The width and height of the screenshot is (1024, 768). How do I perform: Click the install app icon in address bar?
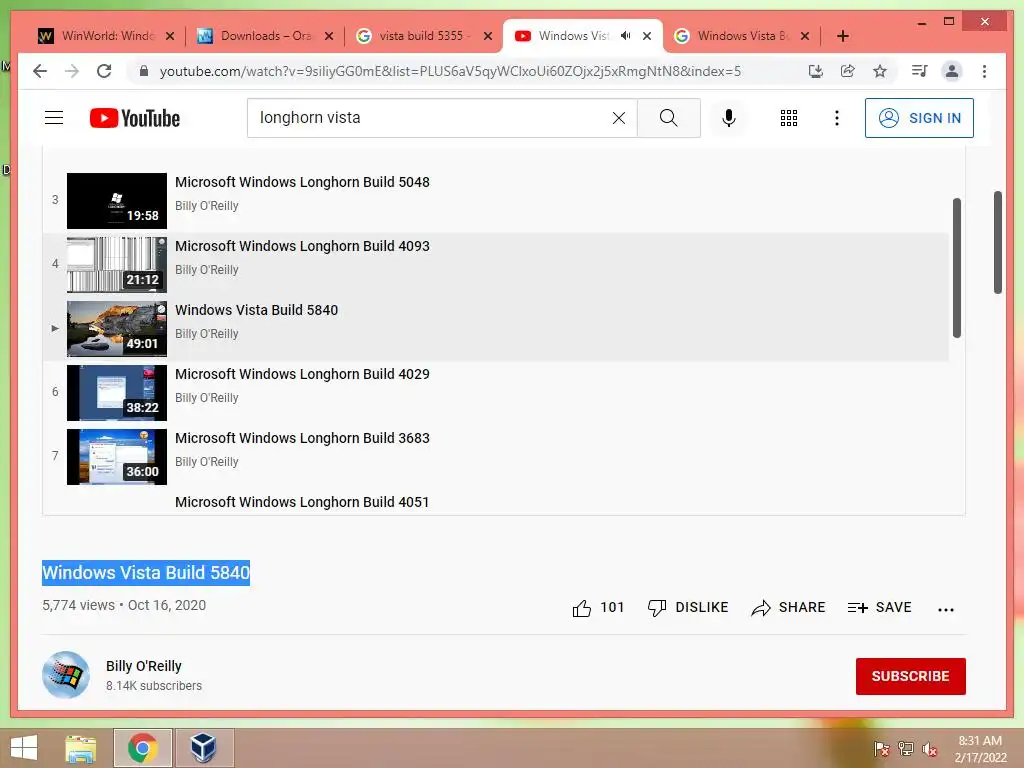click(x=816, y=71)
